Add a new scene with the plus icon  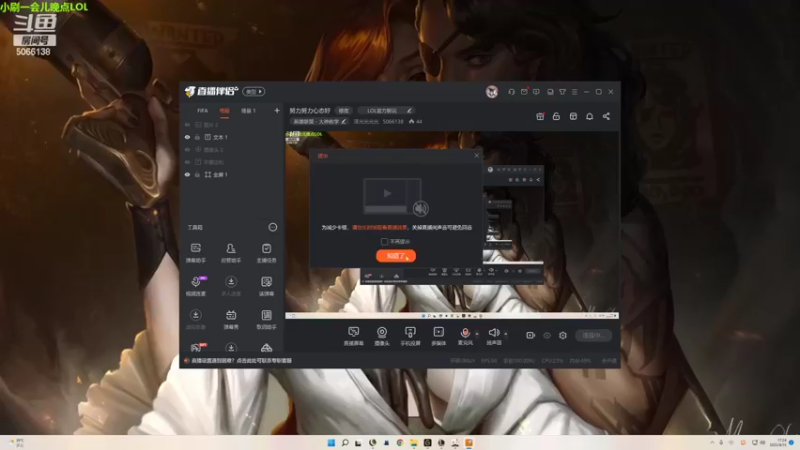click(x=277, y=110)
